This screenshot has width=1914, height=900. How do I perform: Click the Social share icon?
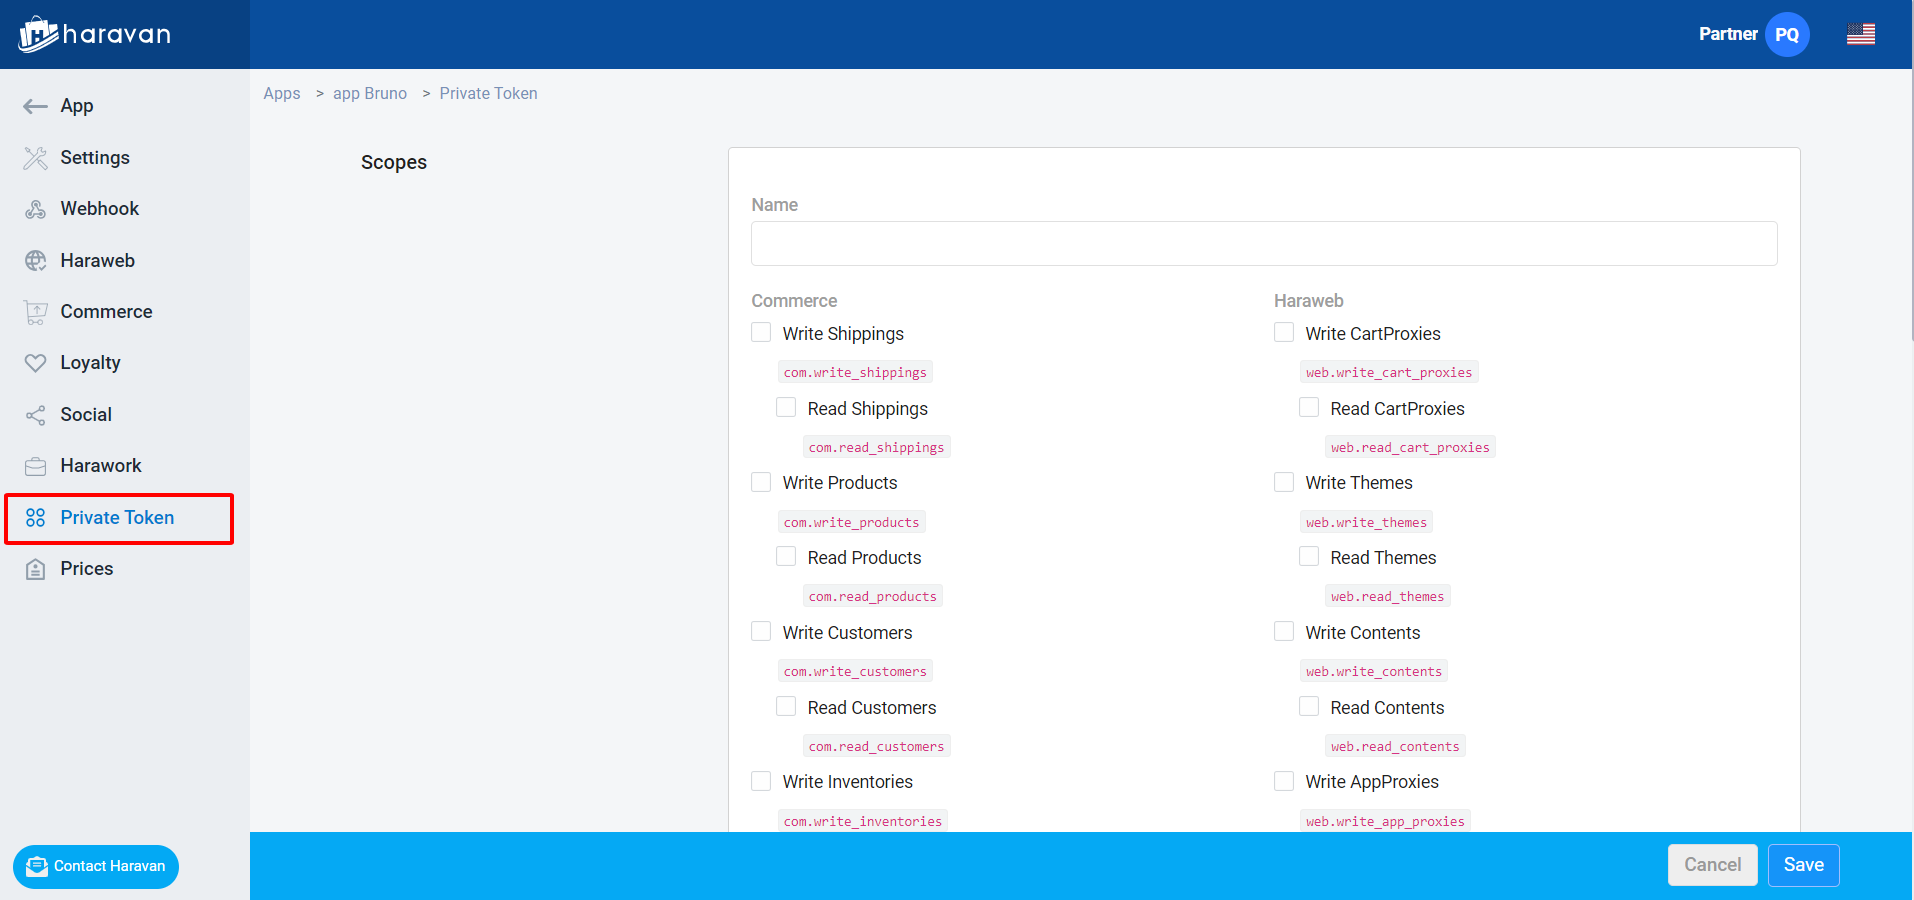pos(35,415)
